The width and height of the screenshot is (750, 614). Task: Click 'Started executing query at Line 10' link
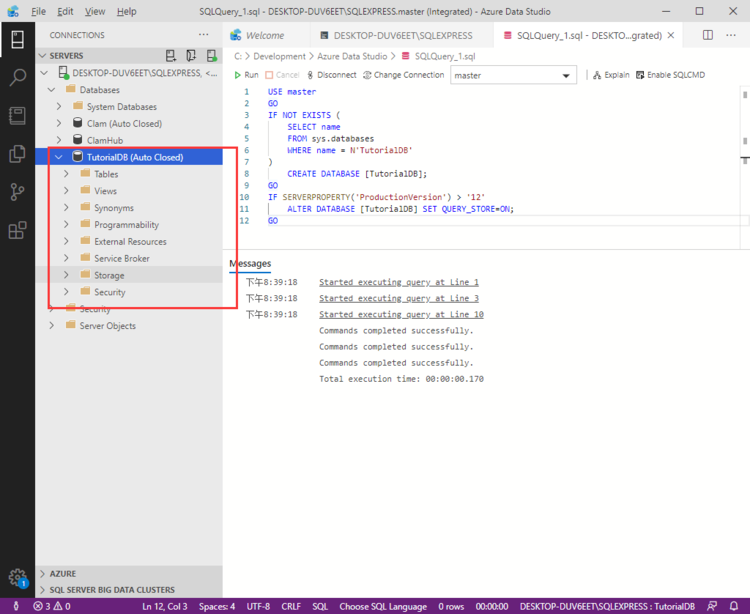pyautogui.click(x=401, y=315)
